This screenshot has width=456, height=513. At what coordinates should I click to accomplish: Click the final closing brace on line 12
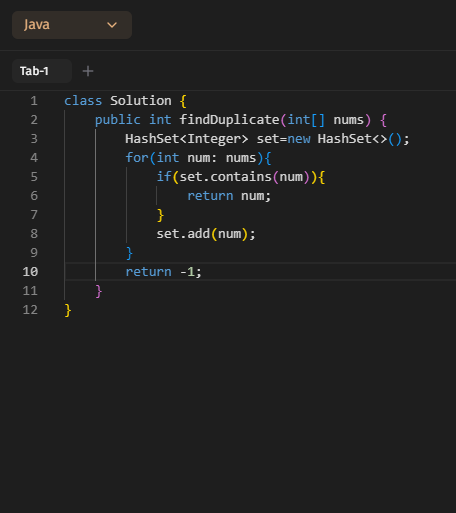click(x=68, y=310)
